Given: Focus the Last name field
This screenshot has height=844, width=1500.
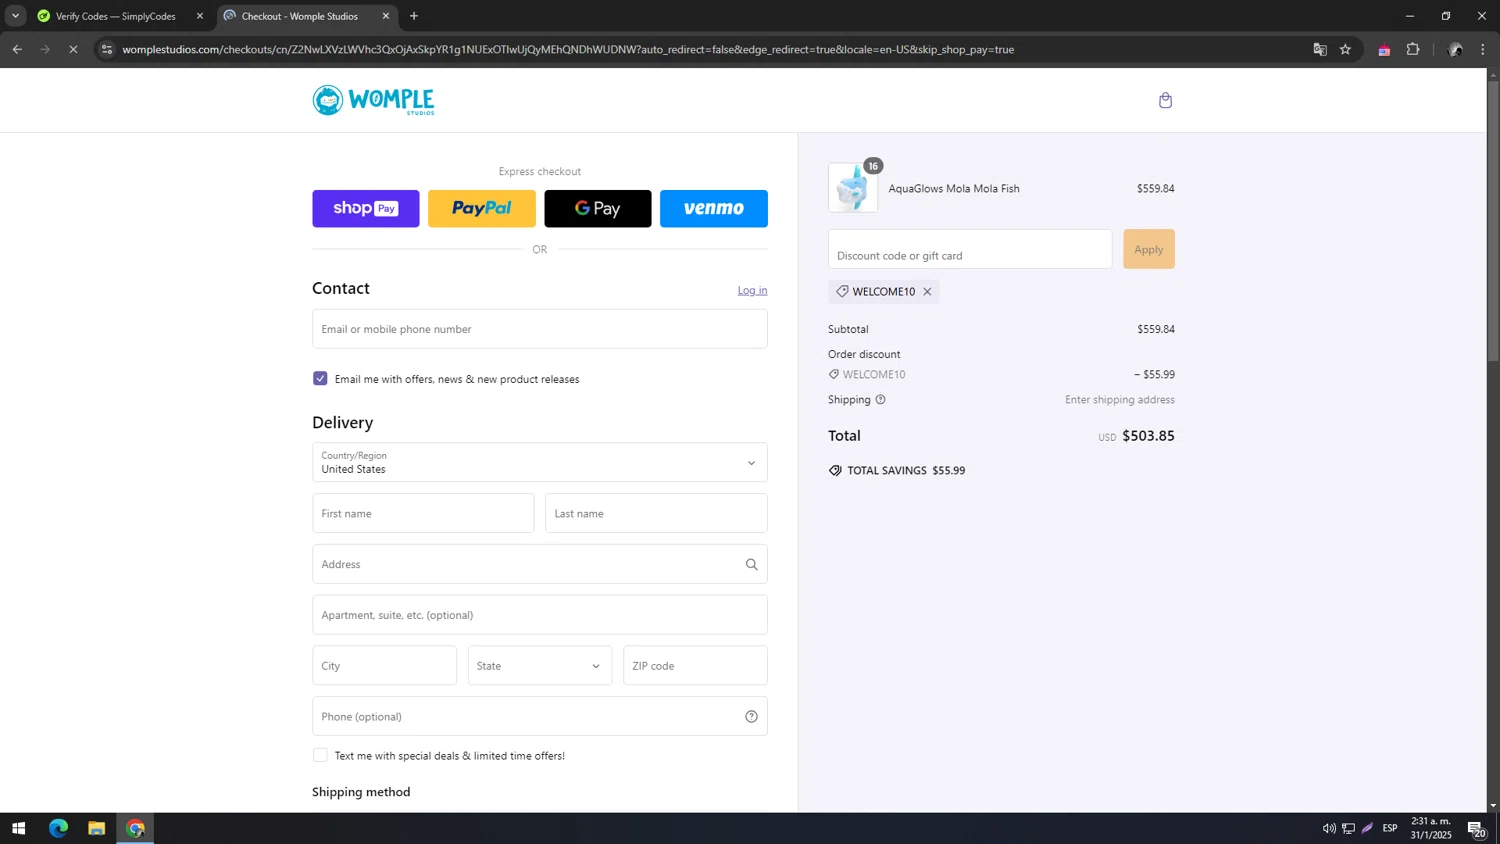Looking at the screenshot, I should (656, 514).
